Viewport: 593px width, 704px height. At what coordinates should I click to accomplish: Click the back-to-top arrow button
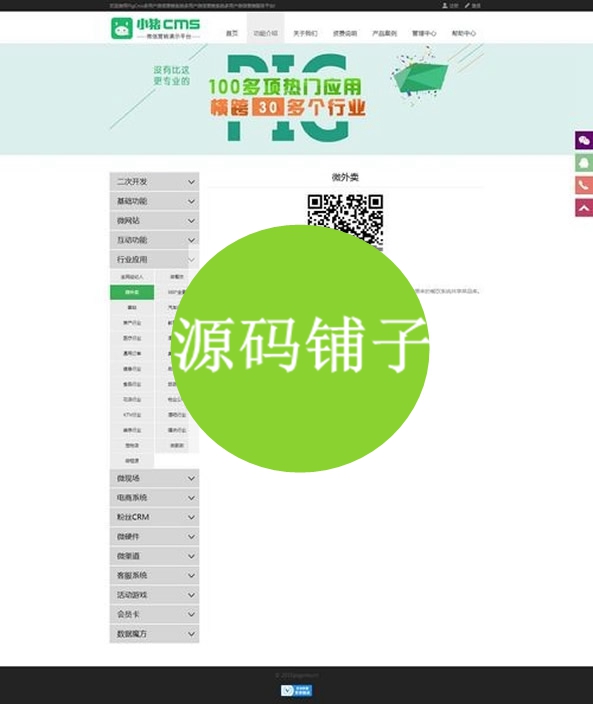tap(584, 207)
